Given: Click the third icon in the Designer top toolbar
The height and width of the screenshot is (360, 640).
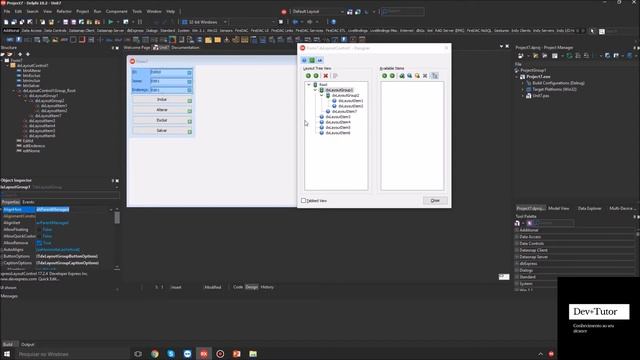Looking at the screenshot, I should coord(320,60).
